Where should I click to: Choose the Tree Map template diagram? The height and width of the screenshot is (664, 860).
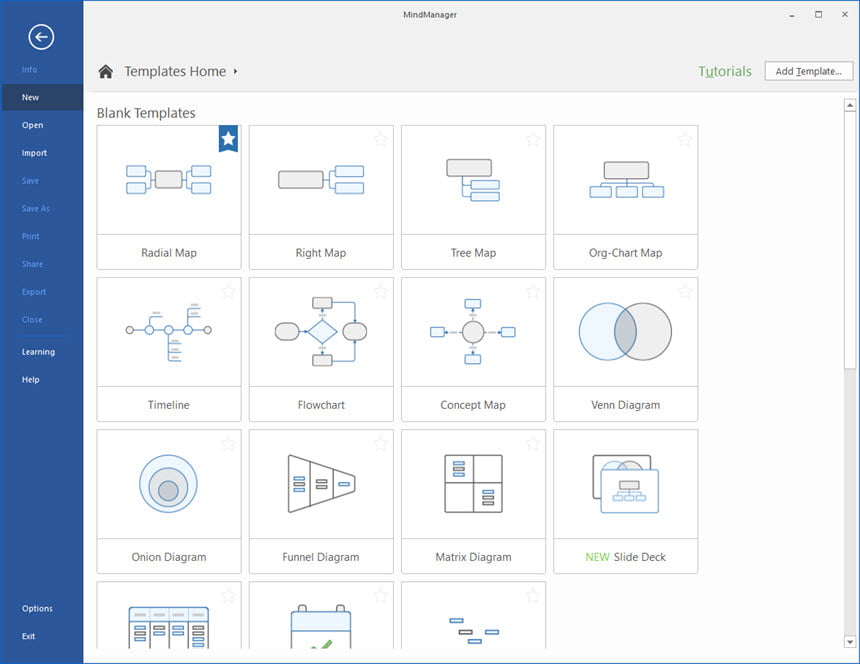coord(473,180)
